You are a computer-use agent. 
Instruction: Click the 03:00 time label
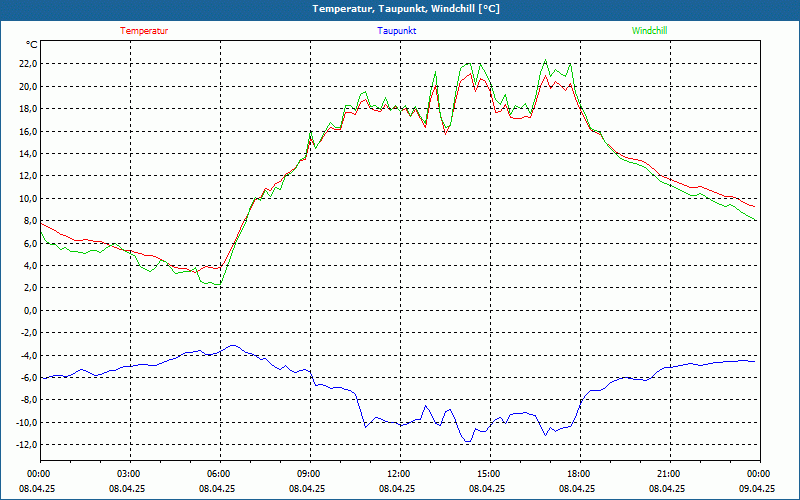(131, 474)
